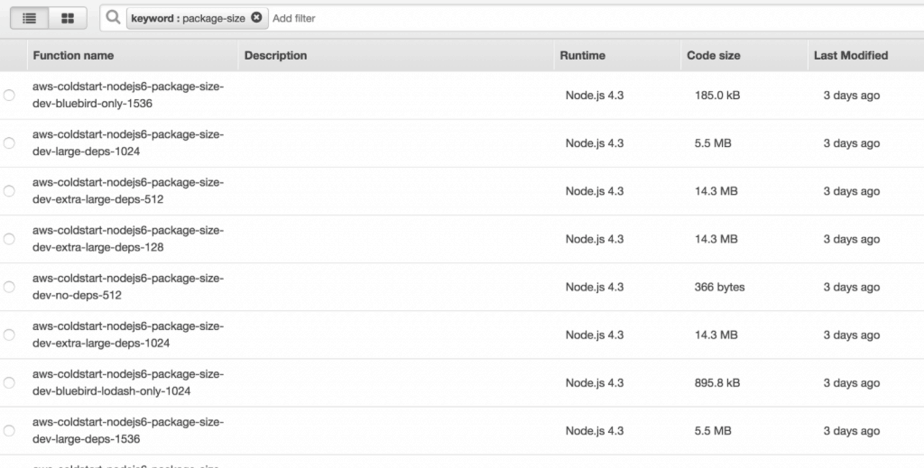The height and width of the screenshot is (468, 924).
Task: Click the search magnifier icon
Action: pyautogui.click(x=114, y=18)
